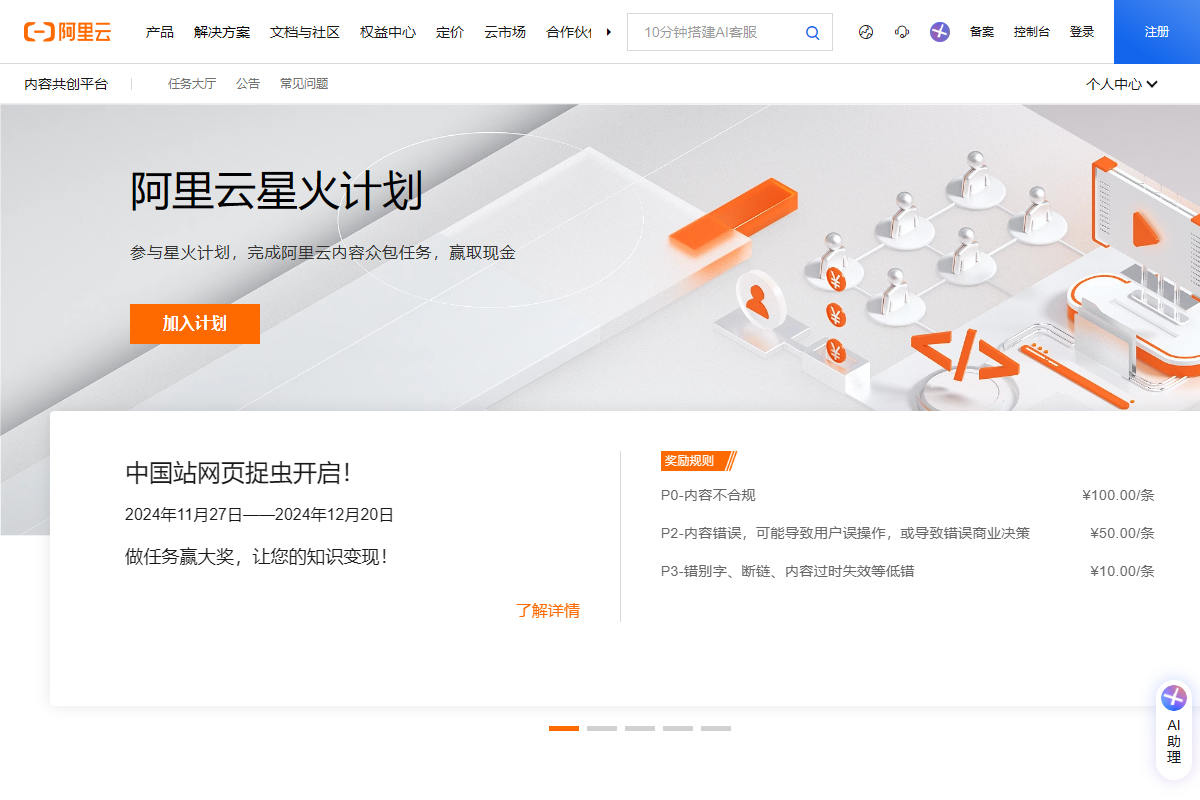The image size is (1200, 800).
Task: Click the customer service headset icon
Action: [x=902, y=32]
